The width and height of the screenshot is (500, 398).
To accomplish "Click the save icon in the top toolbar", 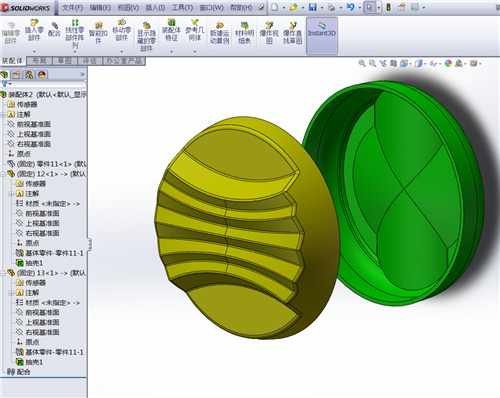I will click(x=312, y=7).
